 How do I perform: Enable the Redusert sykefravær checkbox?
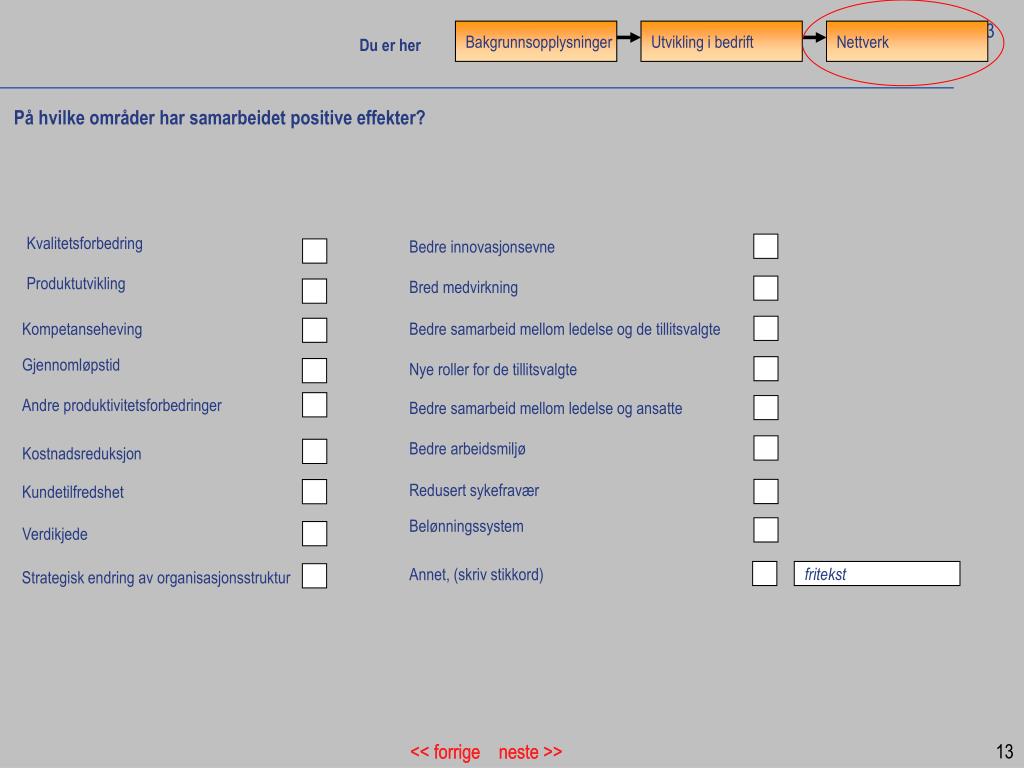tap(765, 491)
